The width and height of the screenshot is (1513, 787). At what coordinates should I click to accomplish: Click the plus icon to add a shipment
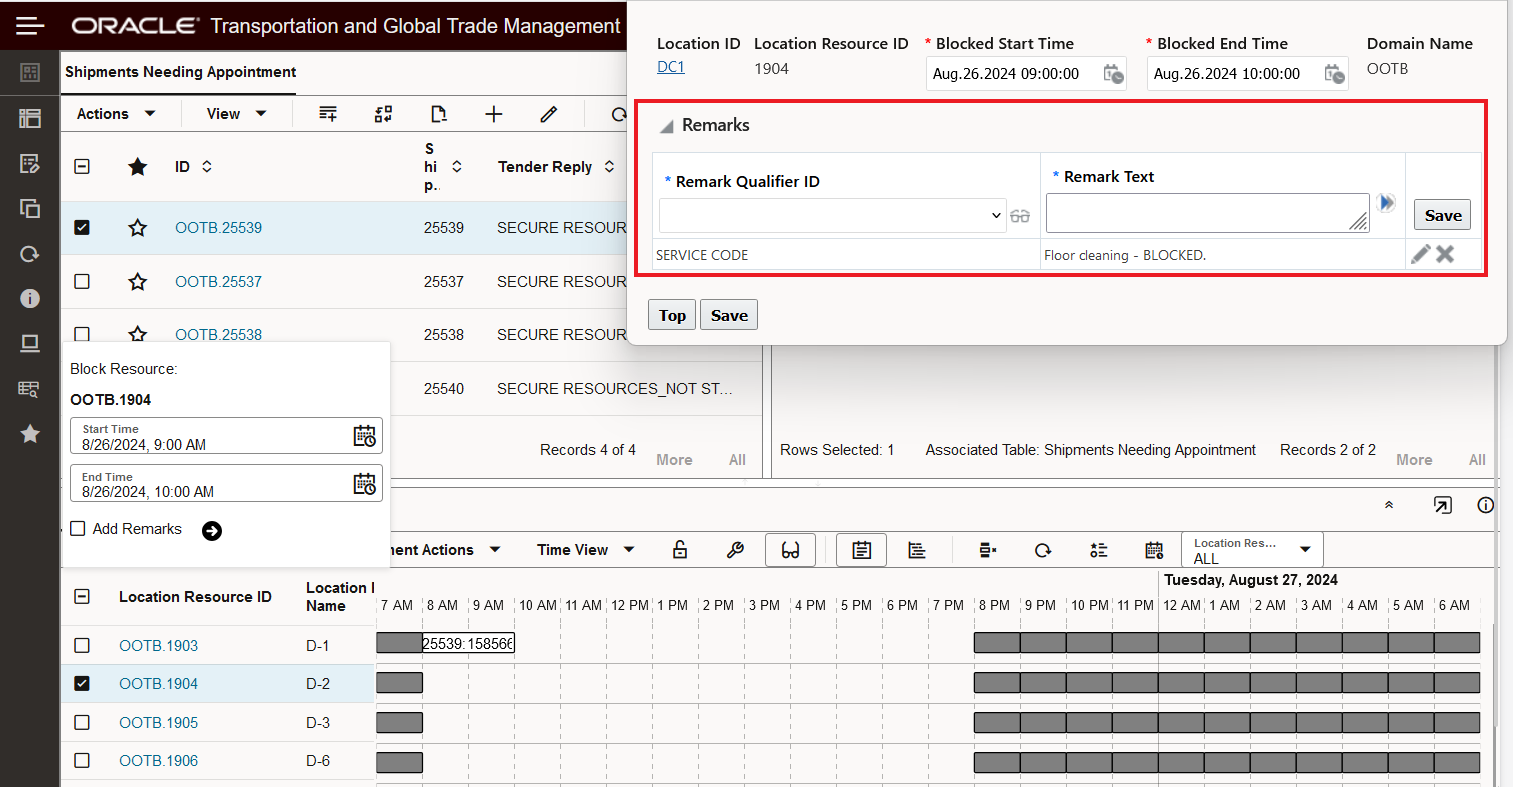tap(494, 114)
